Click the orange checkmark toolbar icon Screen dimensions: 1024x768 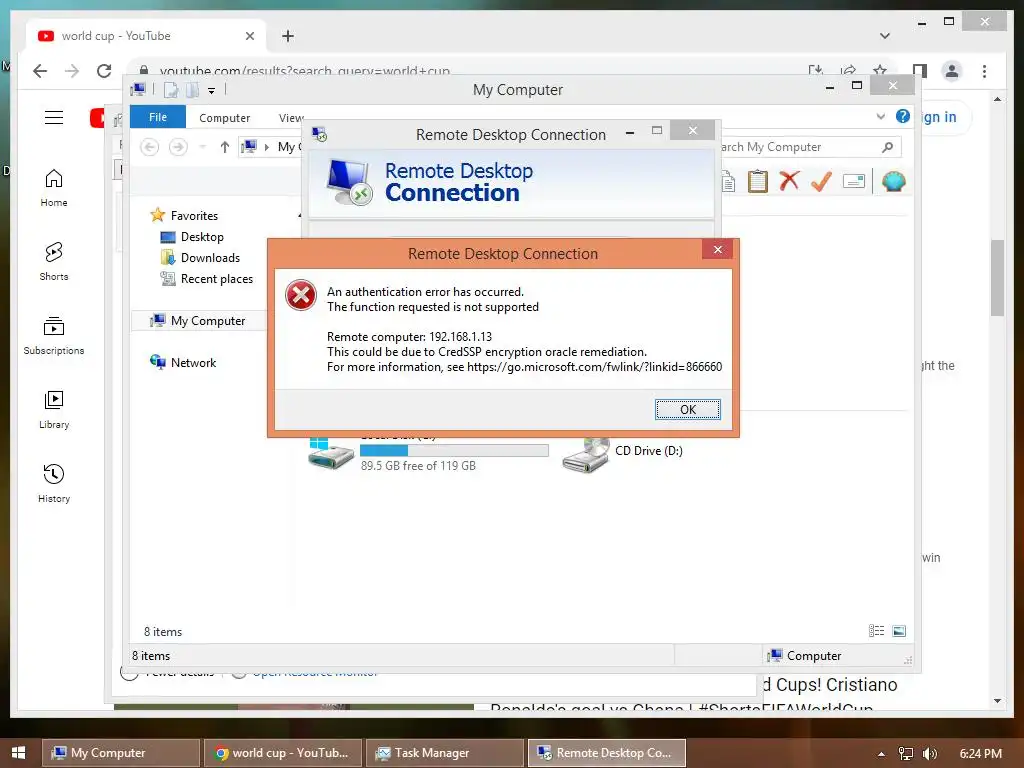821,181
